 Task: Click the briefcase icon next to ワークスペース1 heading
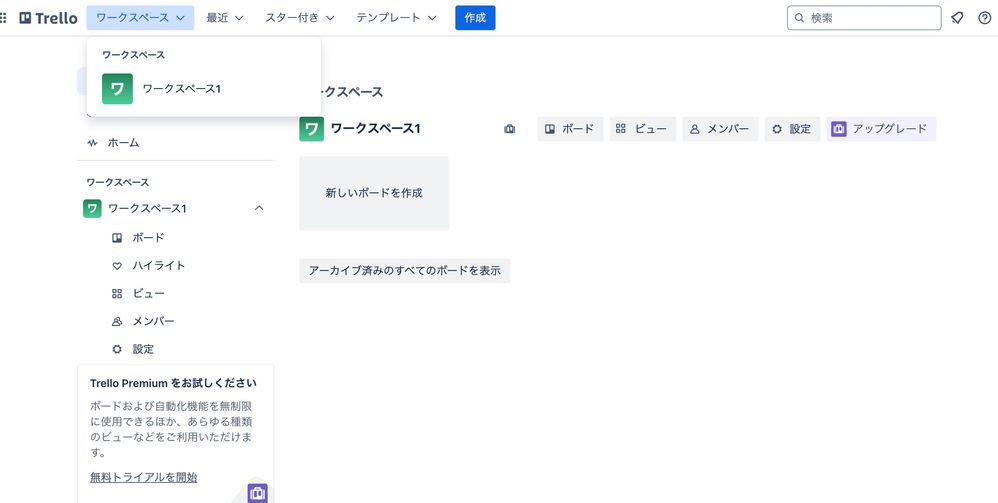coord(509,129)
